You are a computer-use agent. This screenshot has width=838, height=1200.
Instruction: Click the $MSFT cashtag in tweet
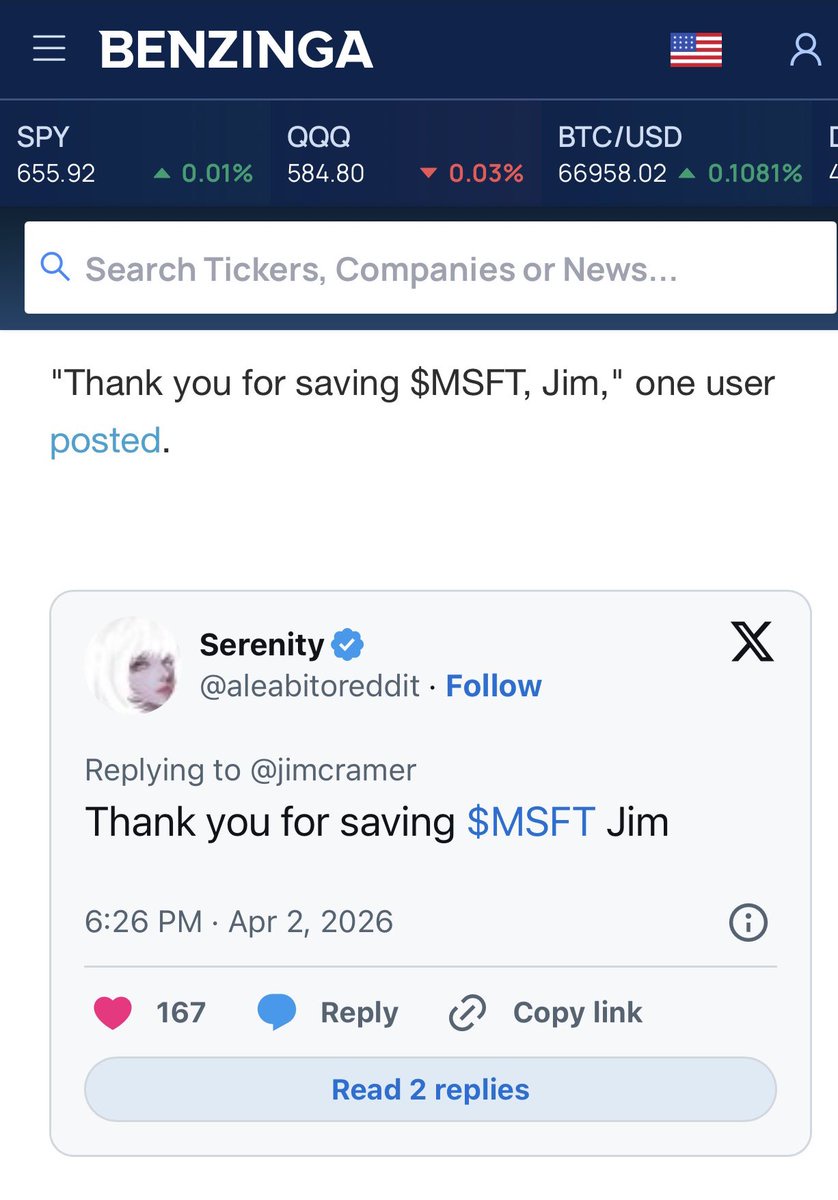coord(531,822)
